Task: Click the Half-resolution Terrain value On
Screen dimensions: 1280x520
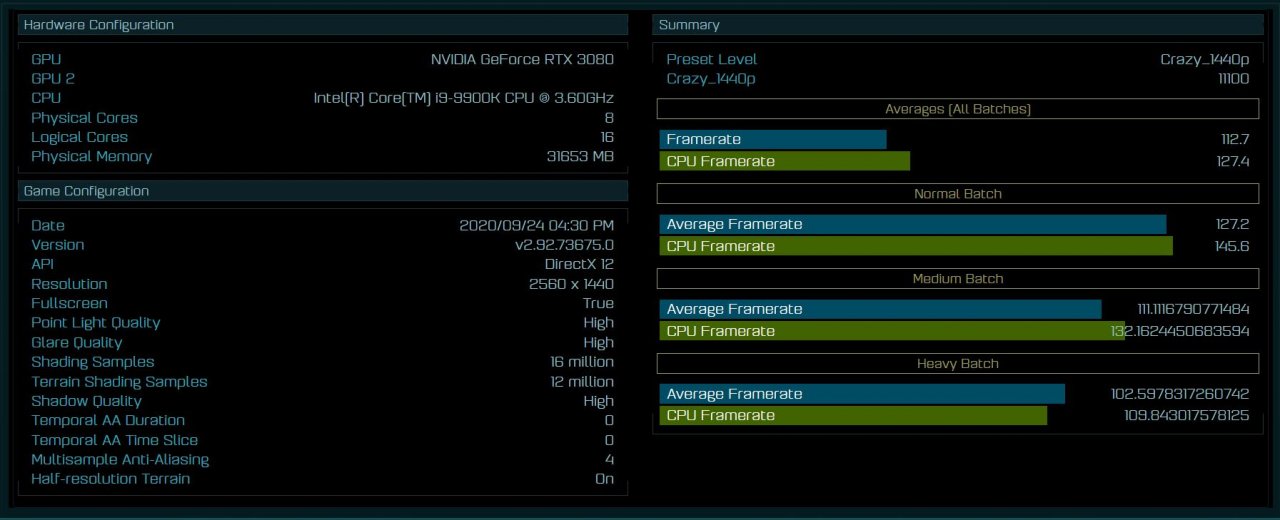Action: [x=604, y=479]
